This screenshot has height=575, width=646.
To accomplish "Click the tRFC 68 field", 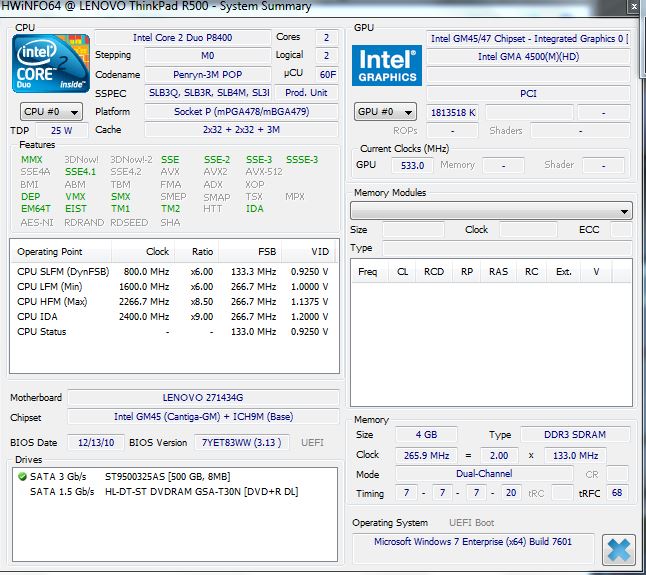I will (x=617, y=493).
